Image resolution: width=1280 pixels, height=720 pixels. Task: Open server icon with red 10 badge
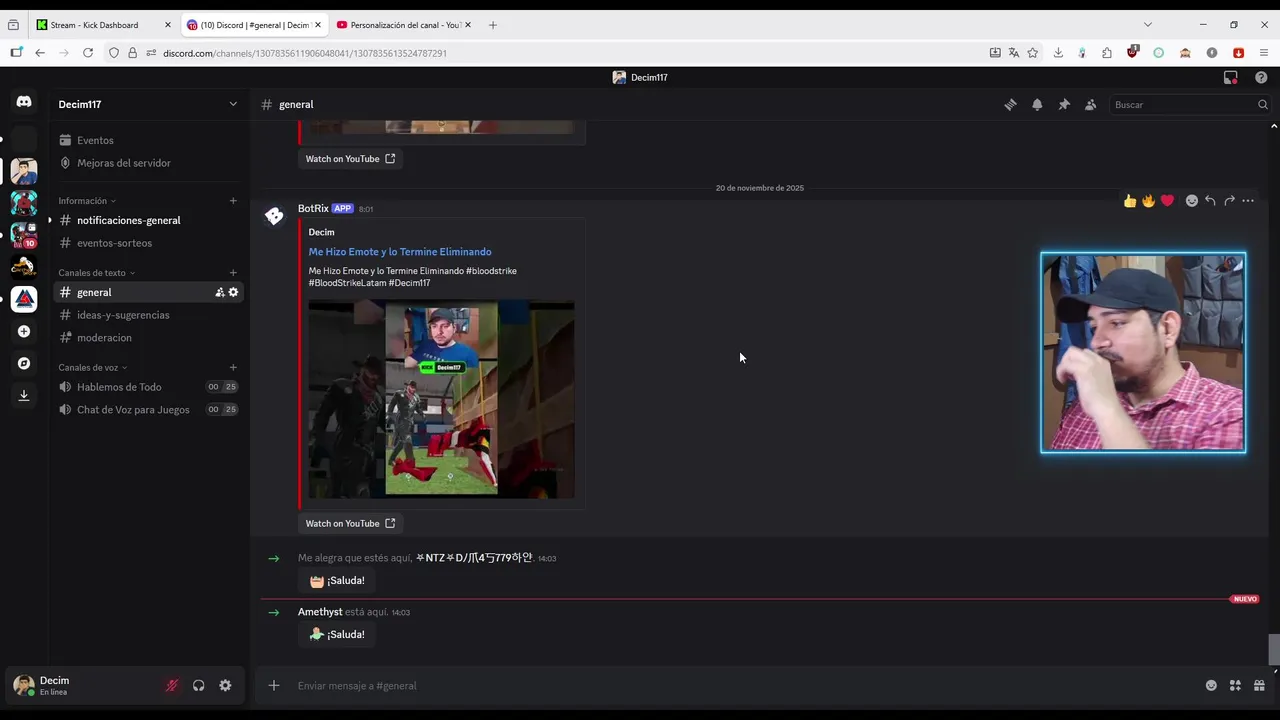(24, 235)
